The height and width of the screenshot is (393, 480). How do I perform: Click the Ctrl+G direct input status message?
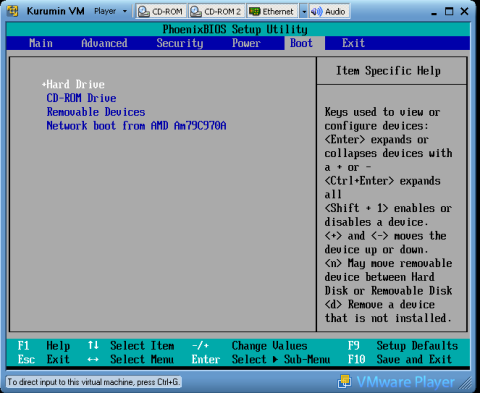93,382
